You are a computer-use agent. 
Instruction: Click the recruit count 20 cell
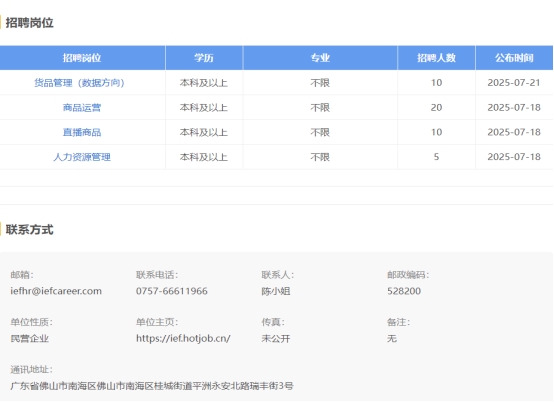pos(436,107)
